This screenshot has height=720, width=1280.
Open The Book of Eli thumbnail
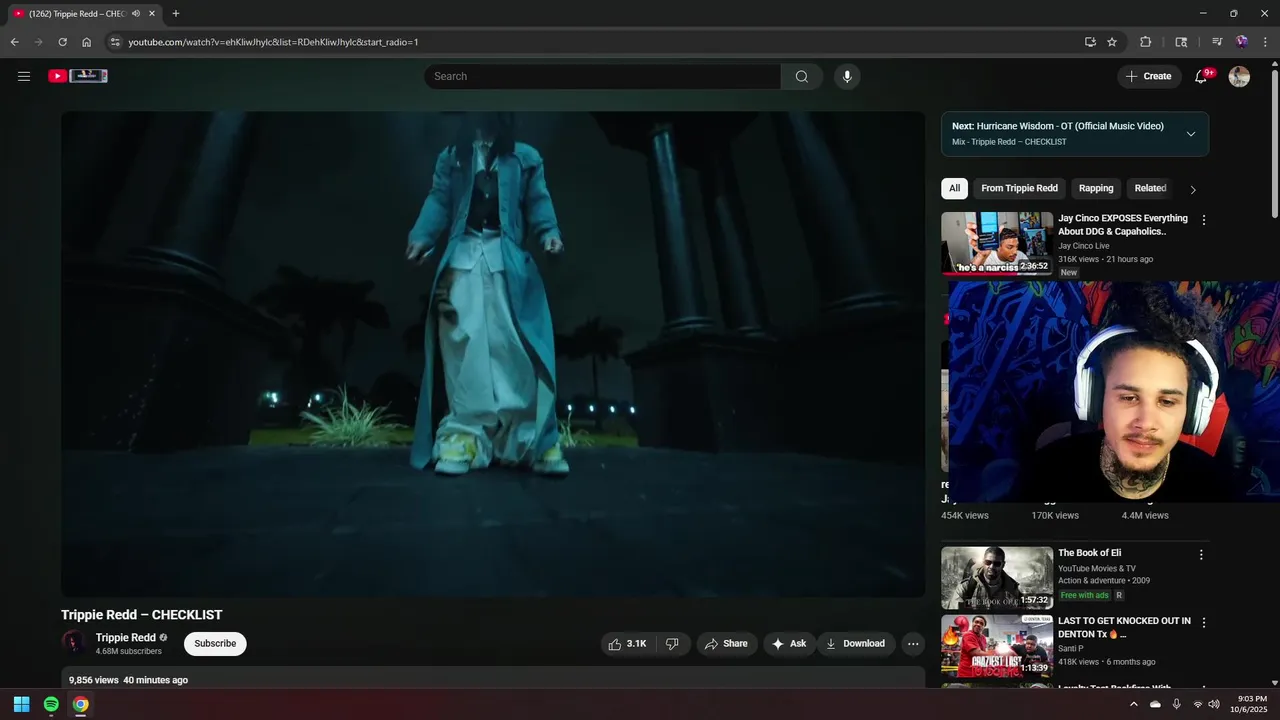[997, 578]
